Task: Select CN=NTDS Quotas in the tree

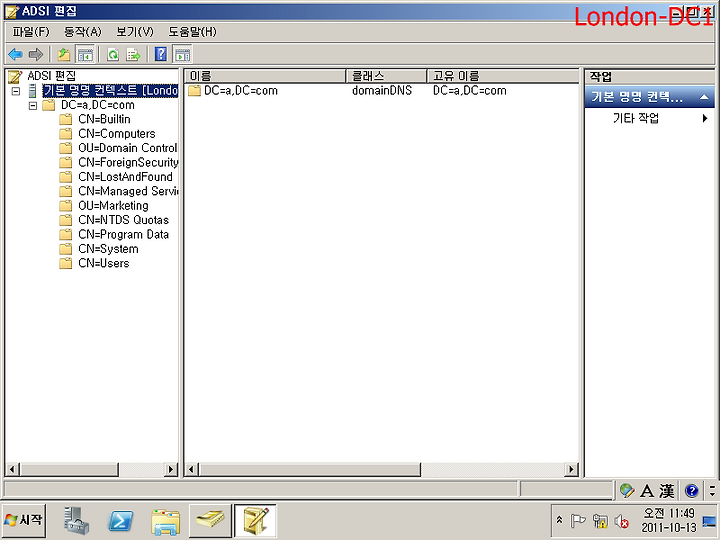Action: click(x=124, y=220)
